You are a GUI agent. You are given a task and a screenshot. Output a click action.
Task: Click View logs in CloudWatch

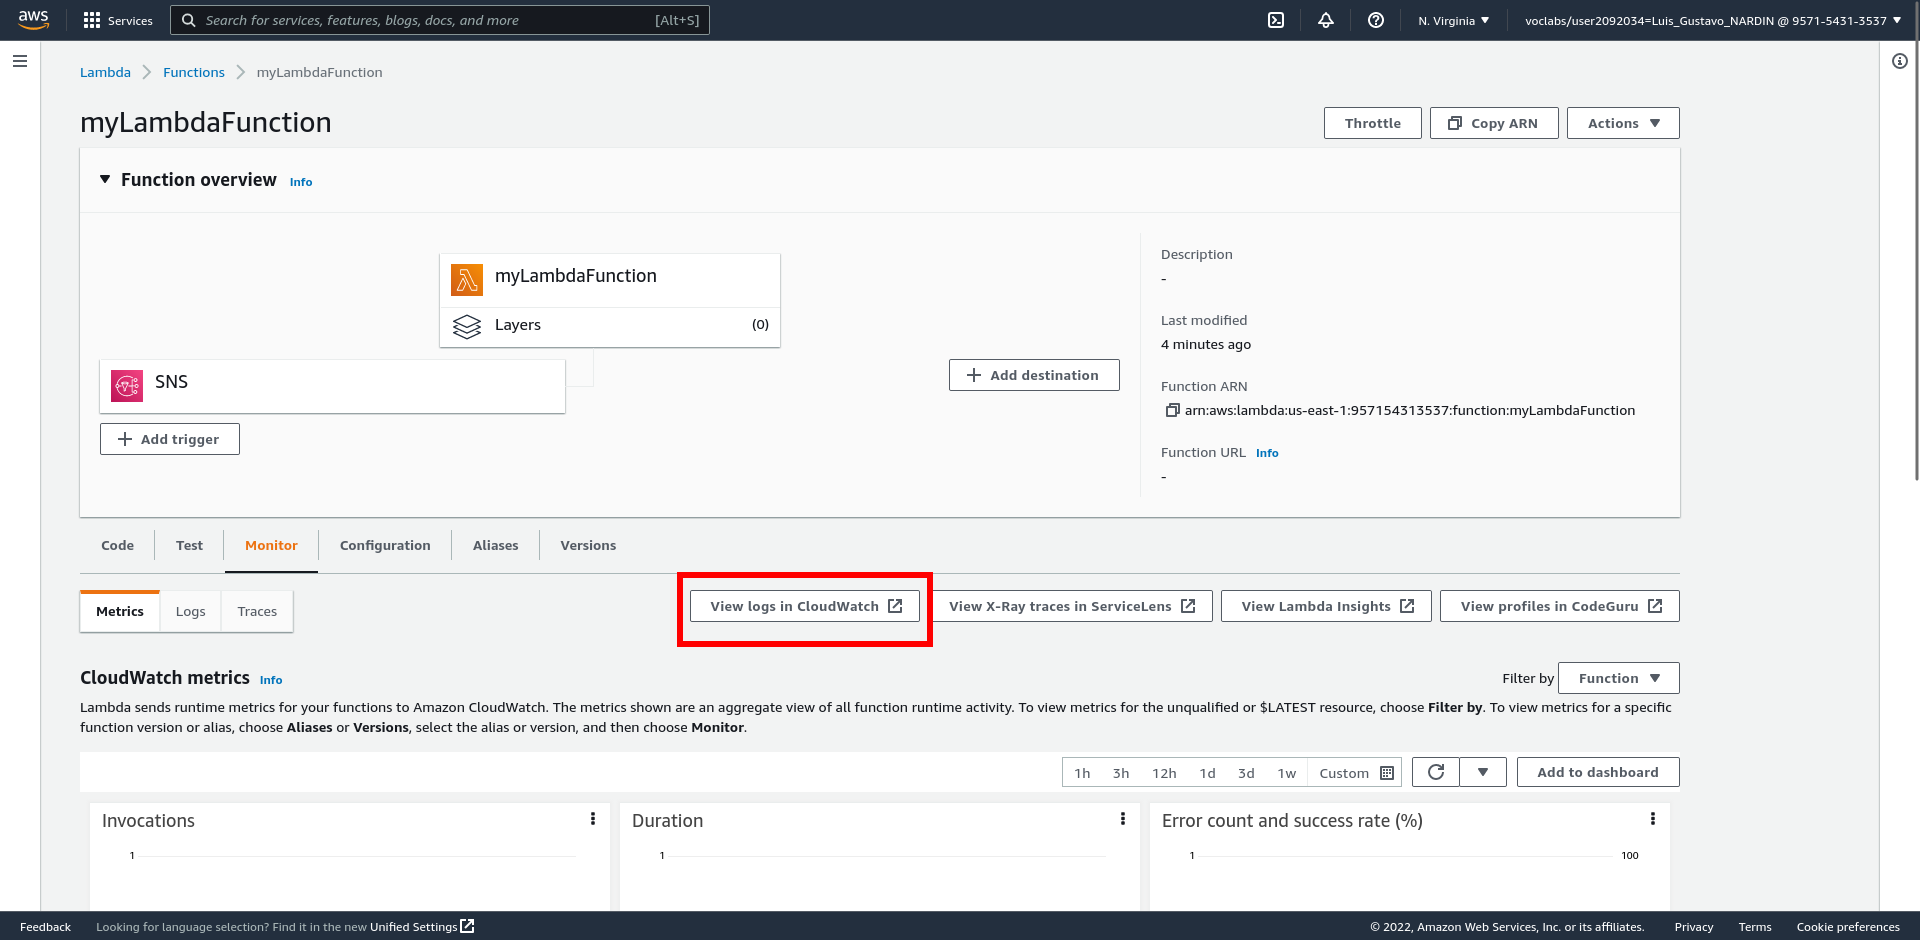pos(805,606)
